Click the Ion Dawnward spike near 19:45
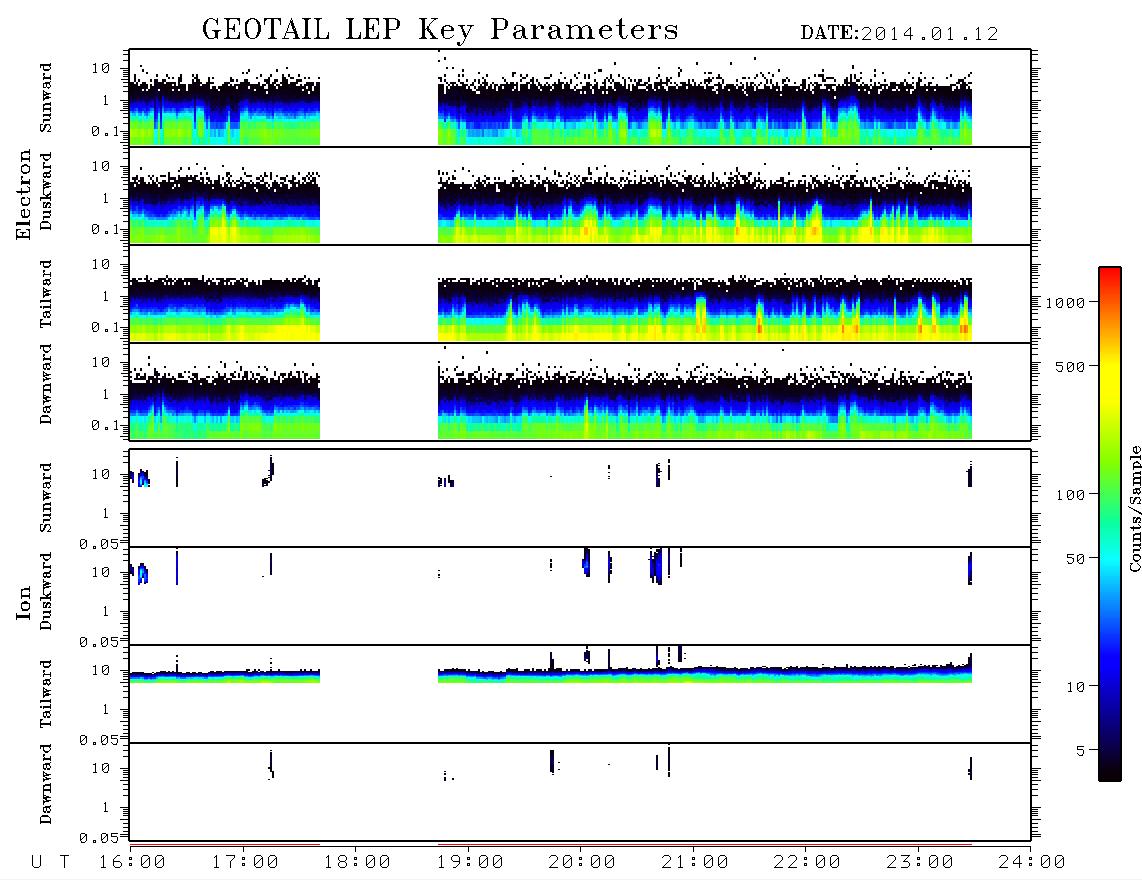This screenshot has width=1142, height=880. point(552,761)
